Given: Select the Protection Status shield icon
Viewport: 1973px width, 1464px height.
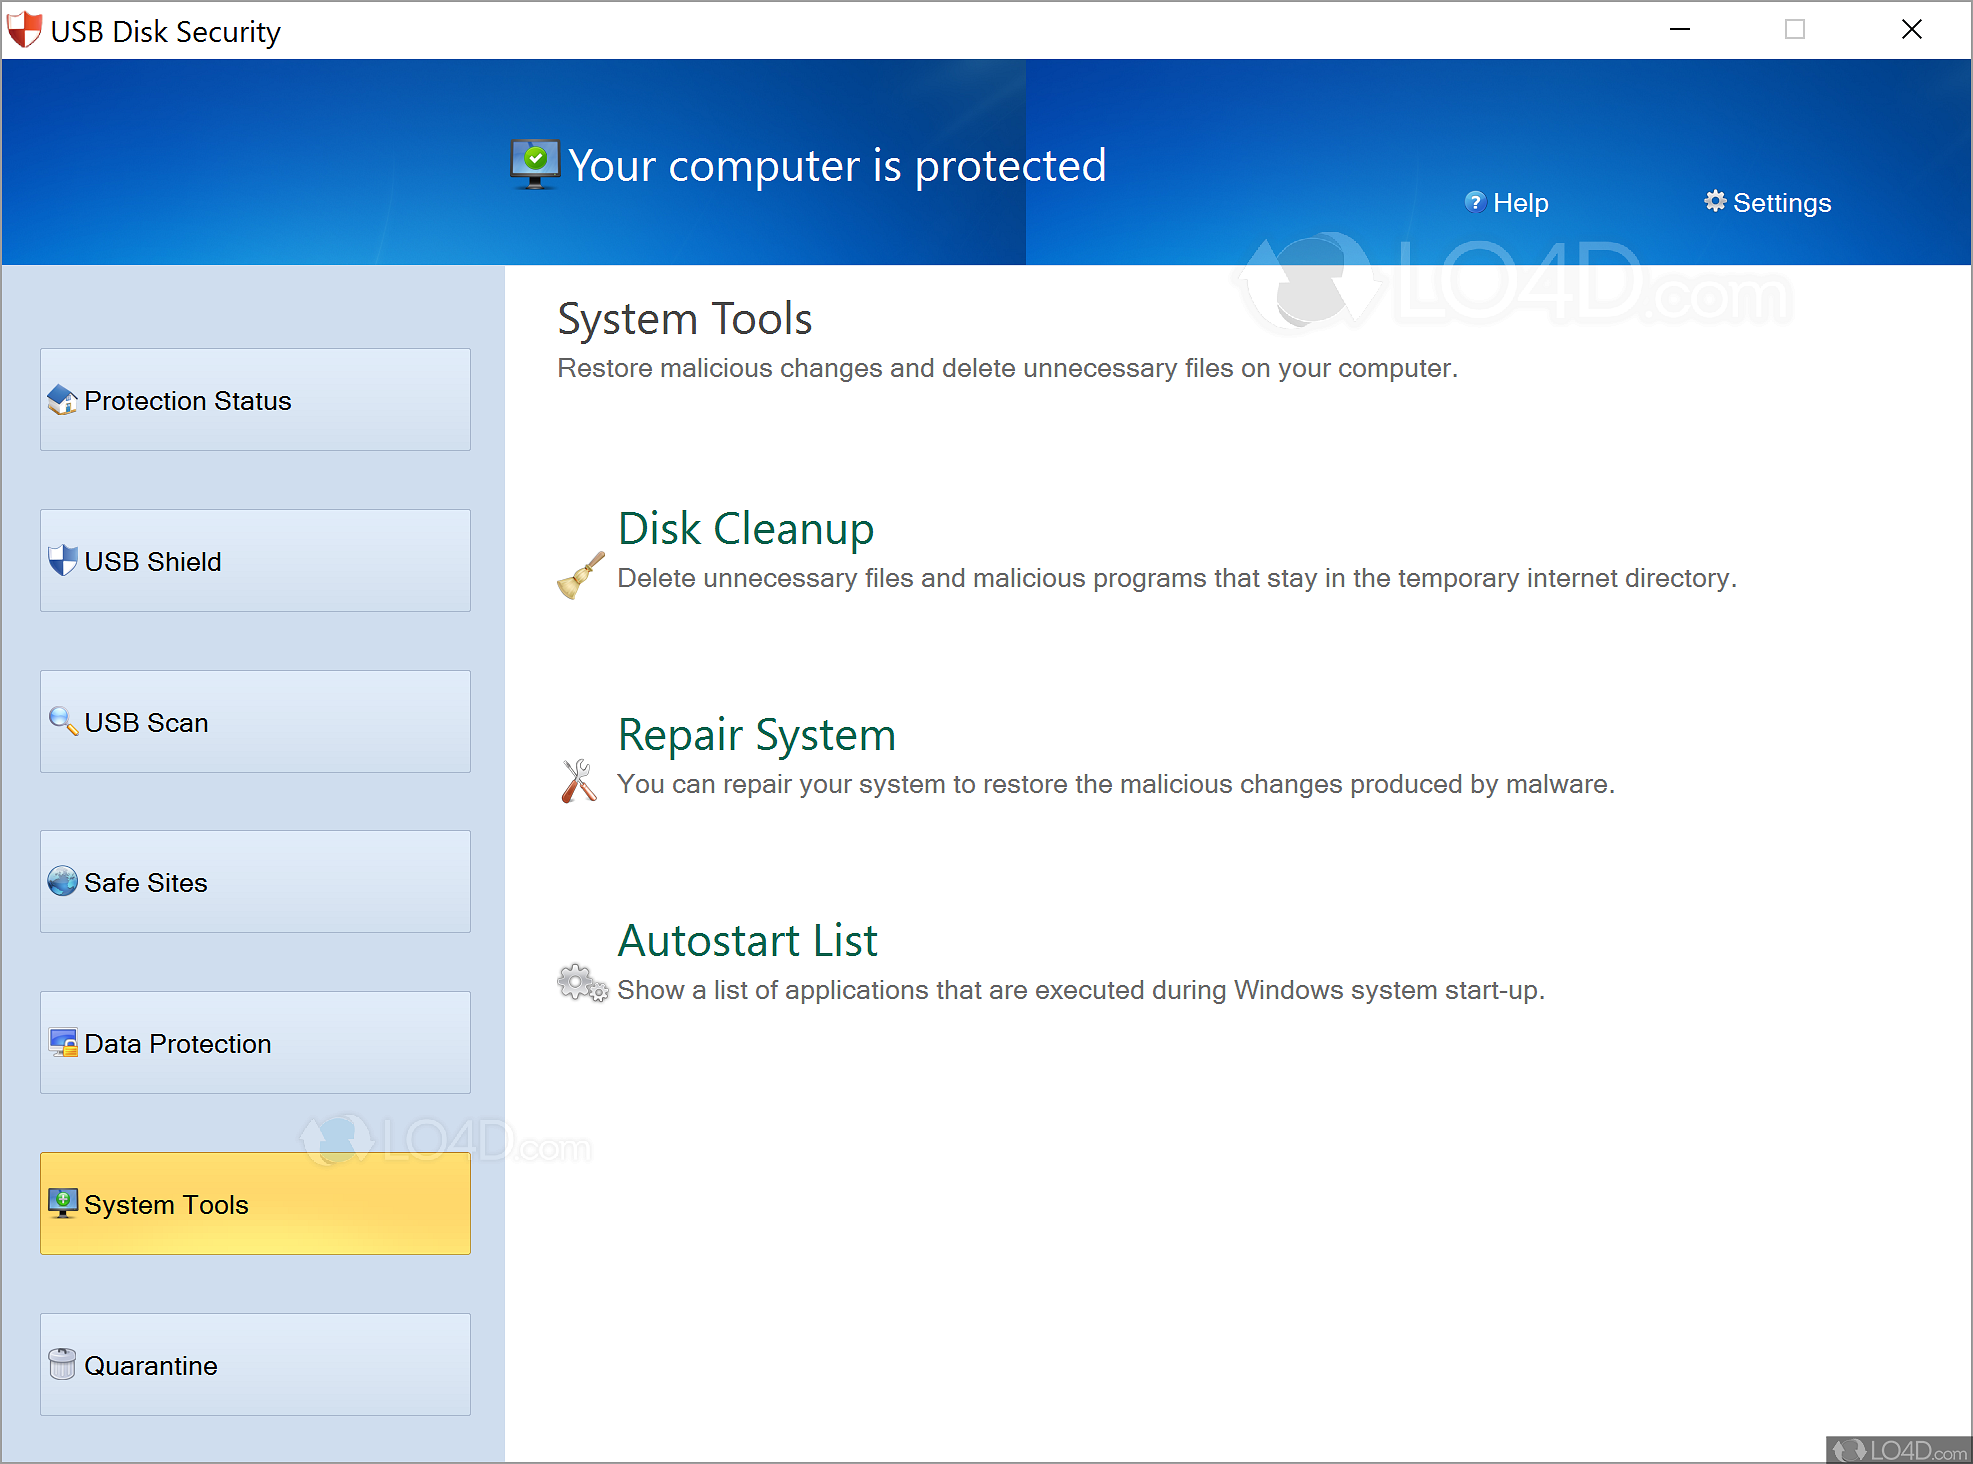Looking at the screenshot, I should (x=62, y=399).
